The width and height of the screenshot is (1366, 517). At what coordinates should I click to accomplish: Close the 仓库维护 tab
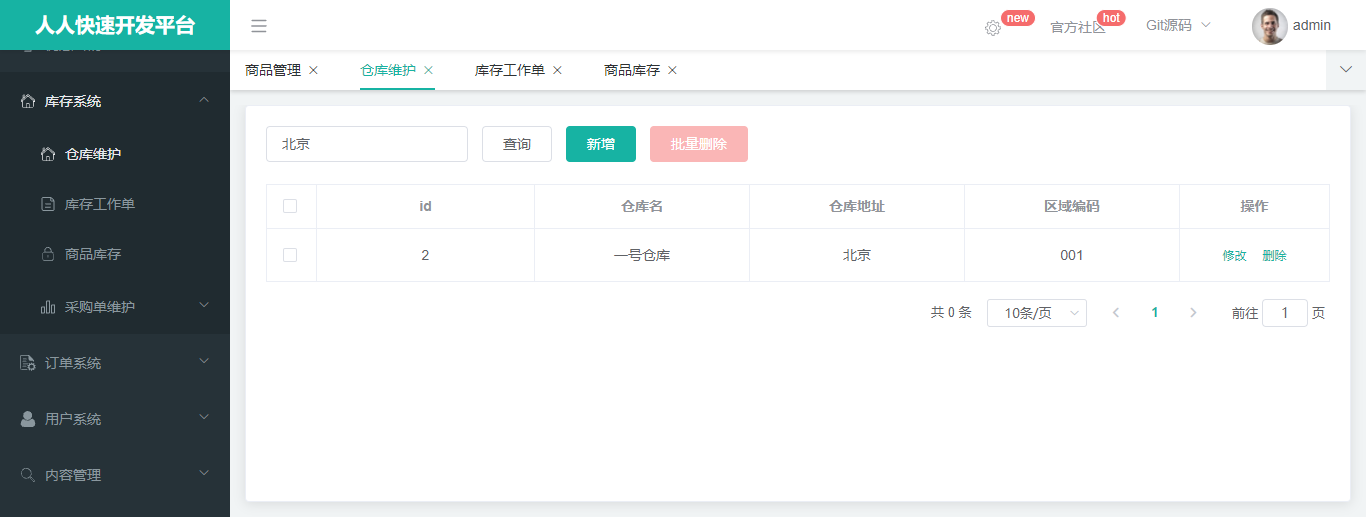[428, 70]
